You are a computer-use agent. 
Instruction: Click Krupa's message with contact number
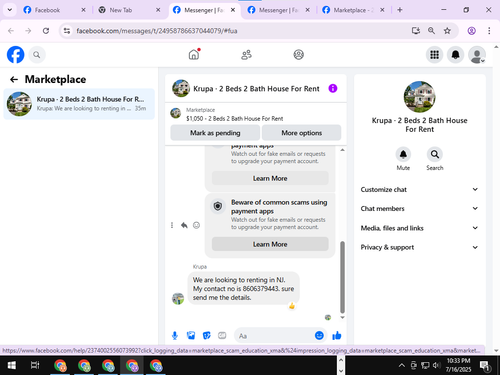pos(243,289)
